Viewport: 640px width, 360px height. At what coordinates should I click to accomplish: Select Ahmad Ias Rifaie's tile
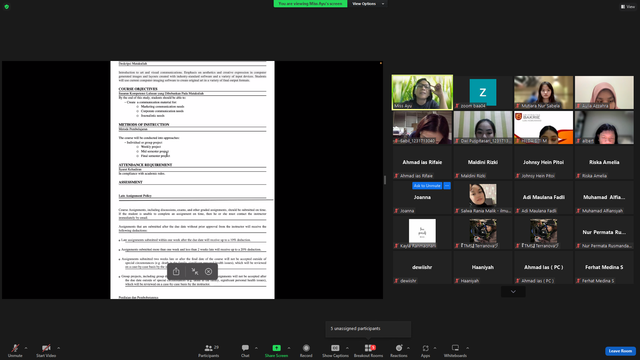(422, 162)
